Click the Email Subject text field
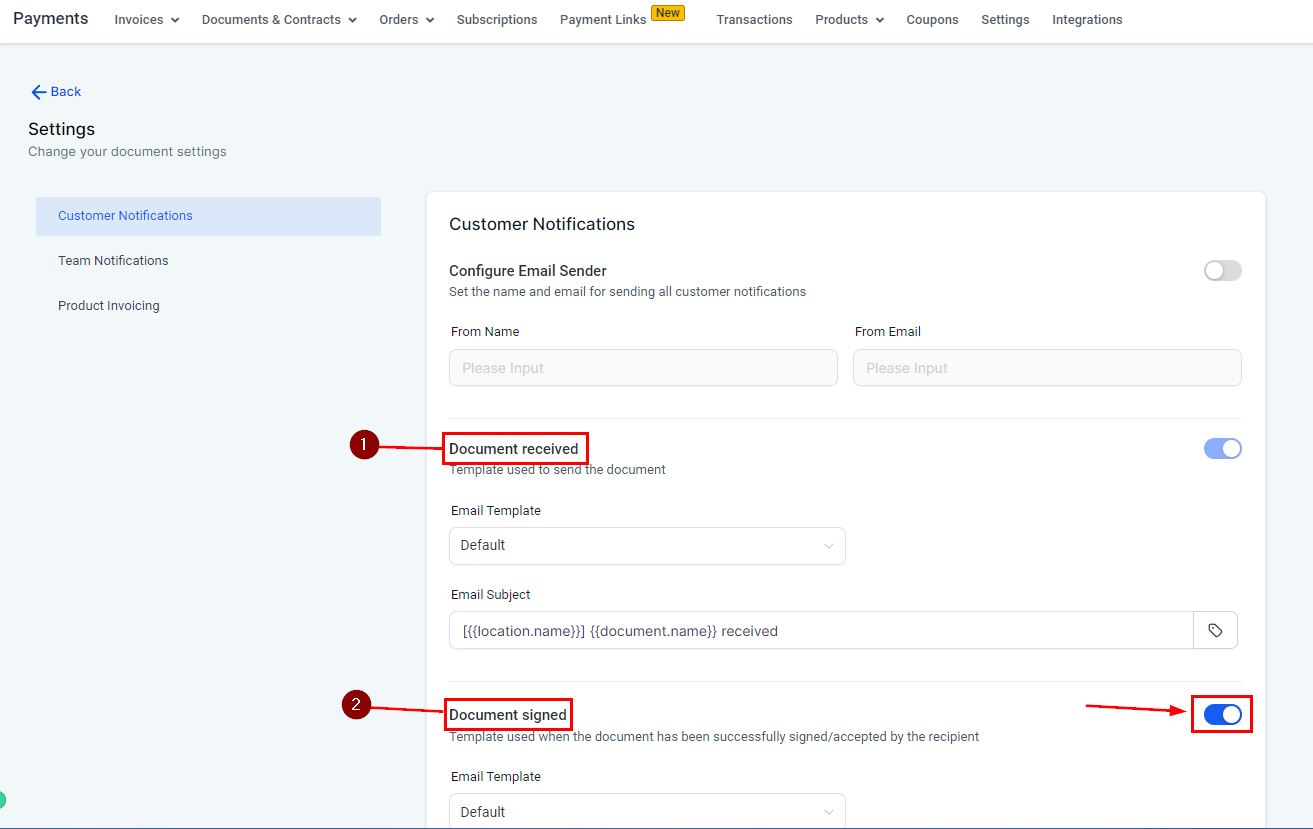This screenshot has width=1313, height=829. click(821, 631)
